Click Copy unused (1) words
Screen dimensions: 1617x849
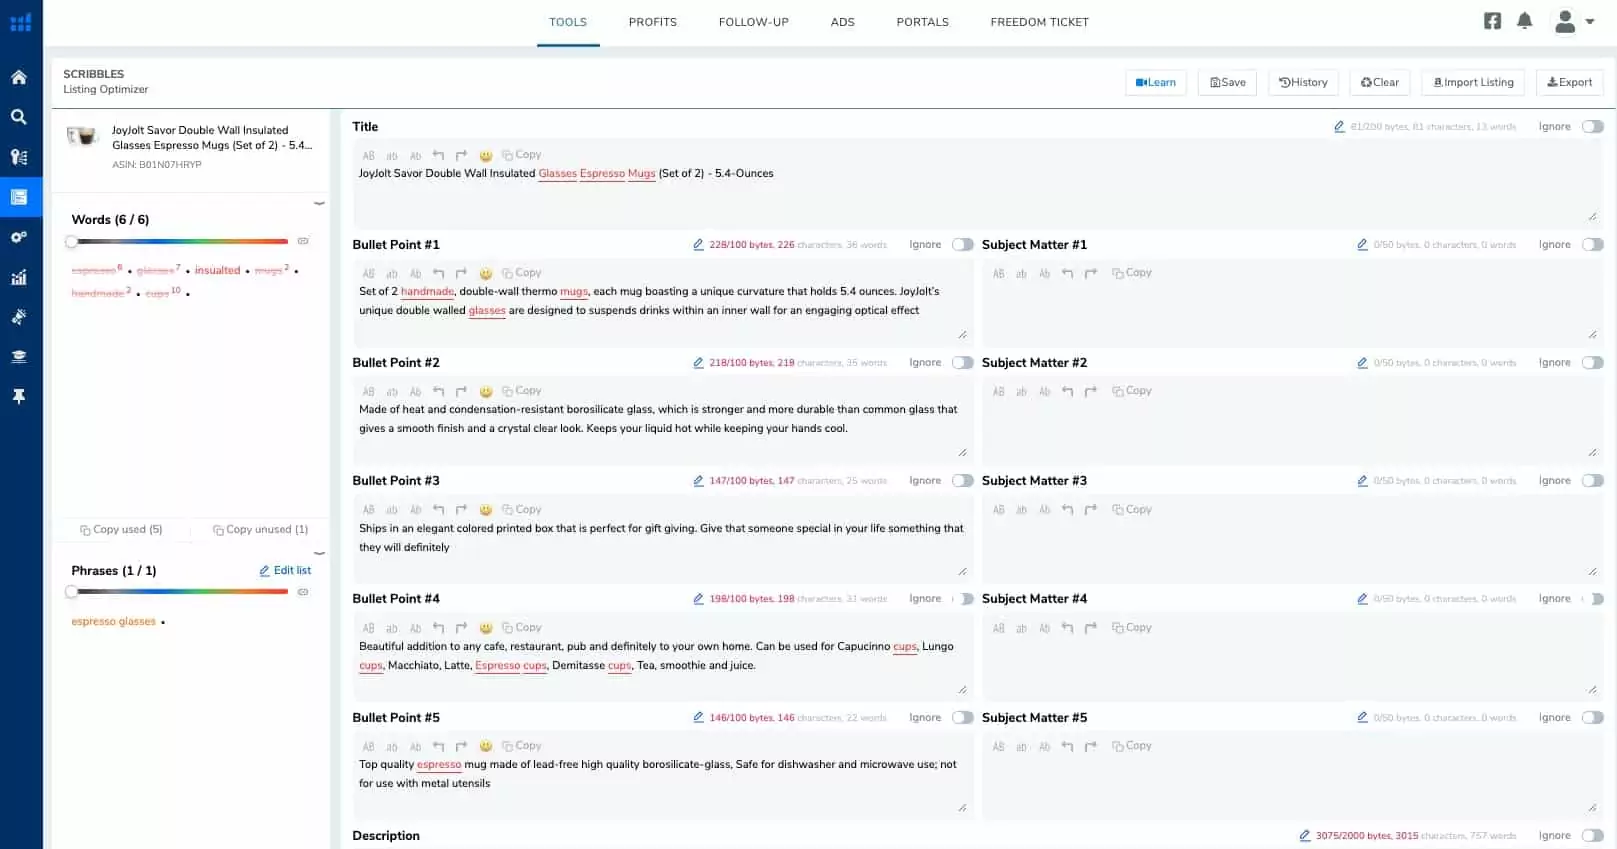[260, 530]
